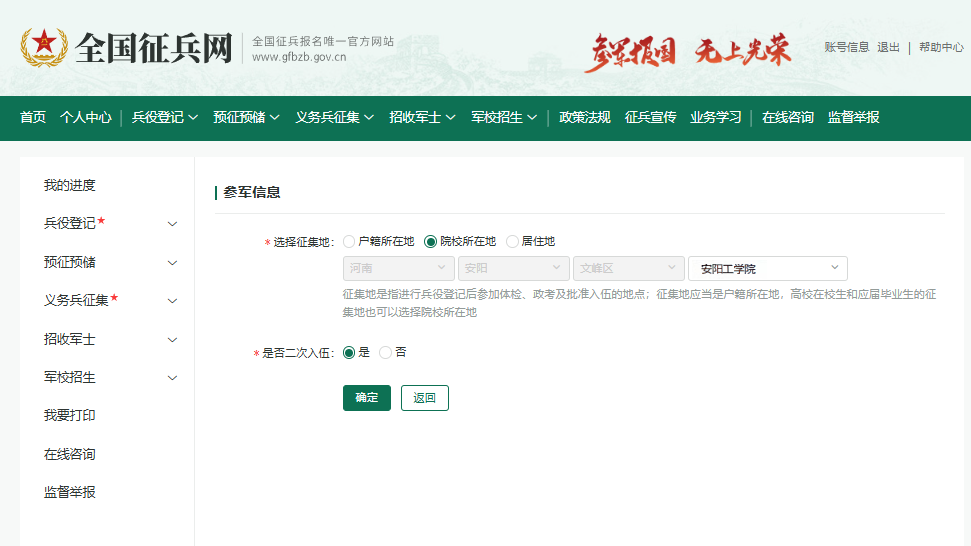971x546 pixels.
Task: Click the national emblem logo icon
Action: [x=44, y=47]
